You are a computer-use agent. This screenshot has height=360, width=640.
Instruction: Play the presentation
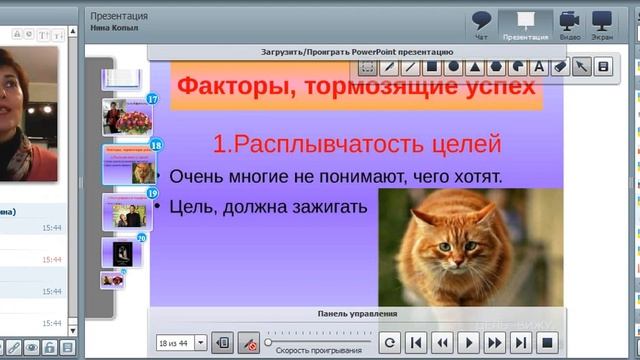click(x=469, y=343)
